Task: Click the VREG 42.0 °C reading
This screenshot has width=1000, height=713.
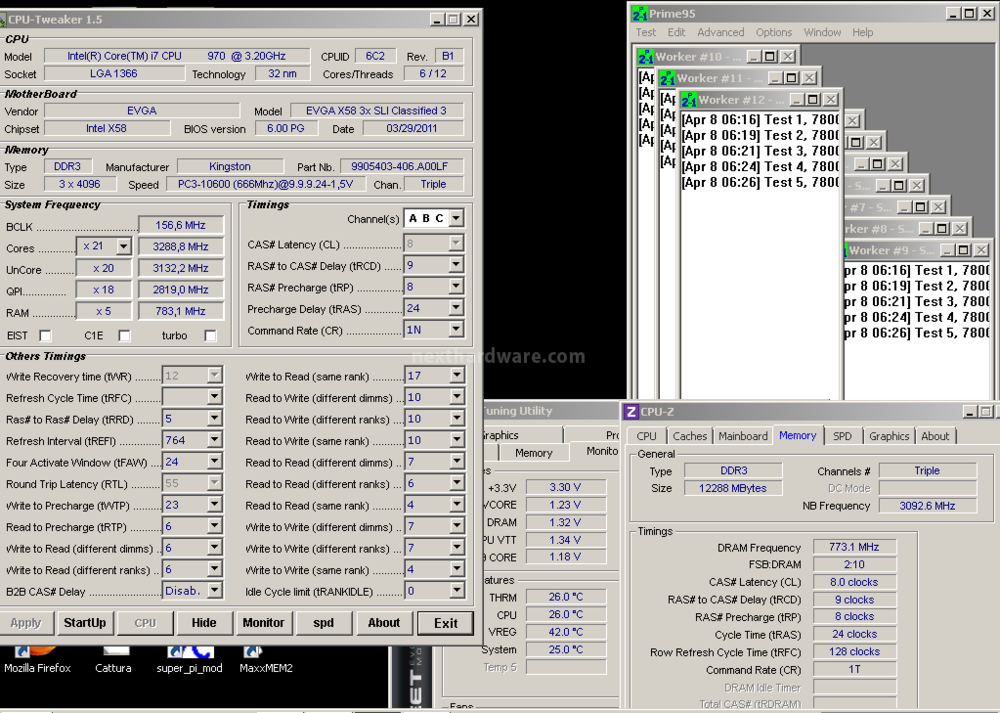Action: point(565,632)
